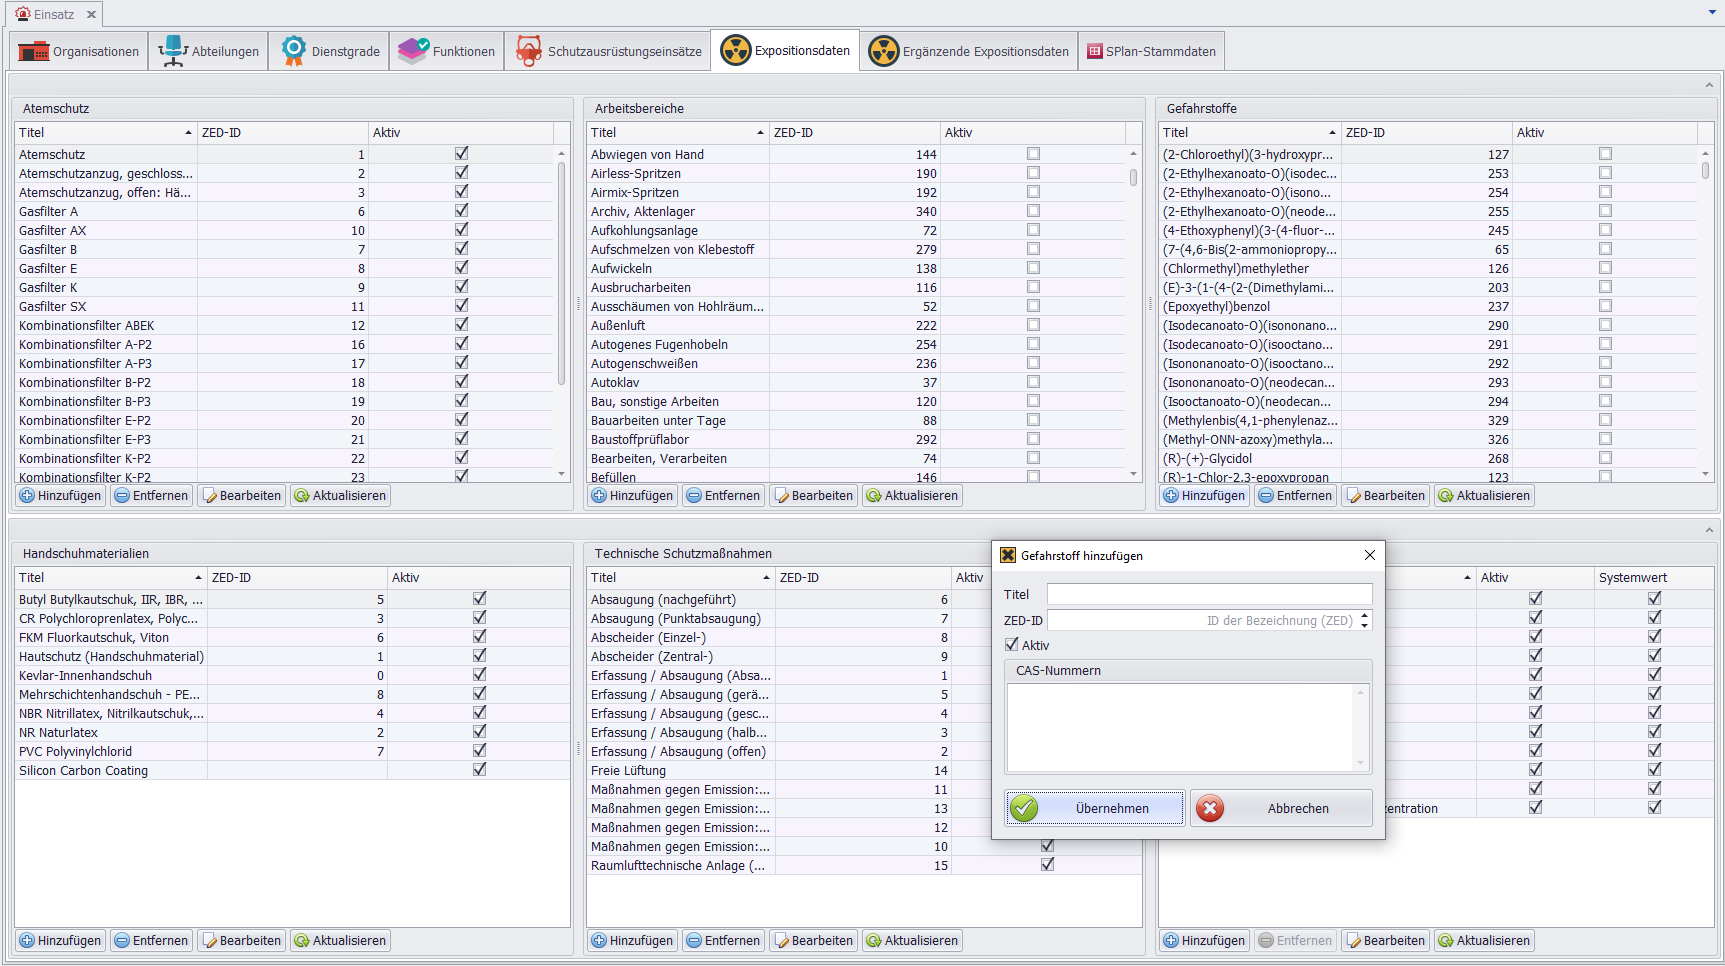Click the Dienstgrade badge icon
The width and height of the screenshot is (1725, 966).
point(293,51)
